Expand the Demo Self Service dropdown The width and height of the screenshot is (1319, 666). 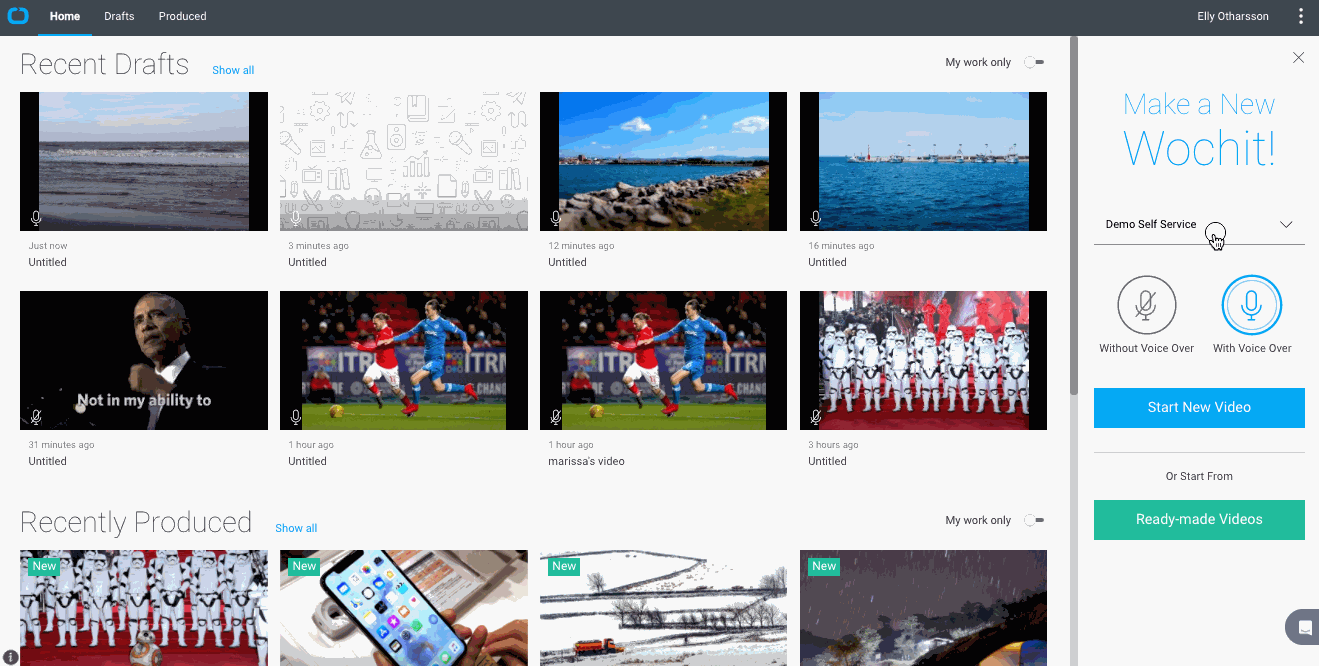click(x=1199, y=225)
